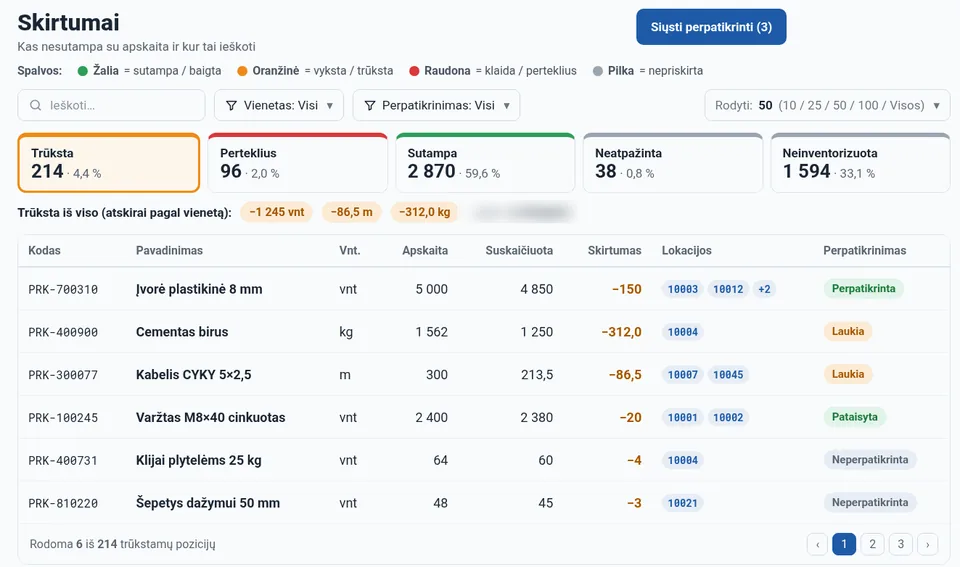Sort by the Pavadinimas column header
This screenshot has width=960, height=567.
(x=169, y=250)
